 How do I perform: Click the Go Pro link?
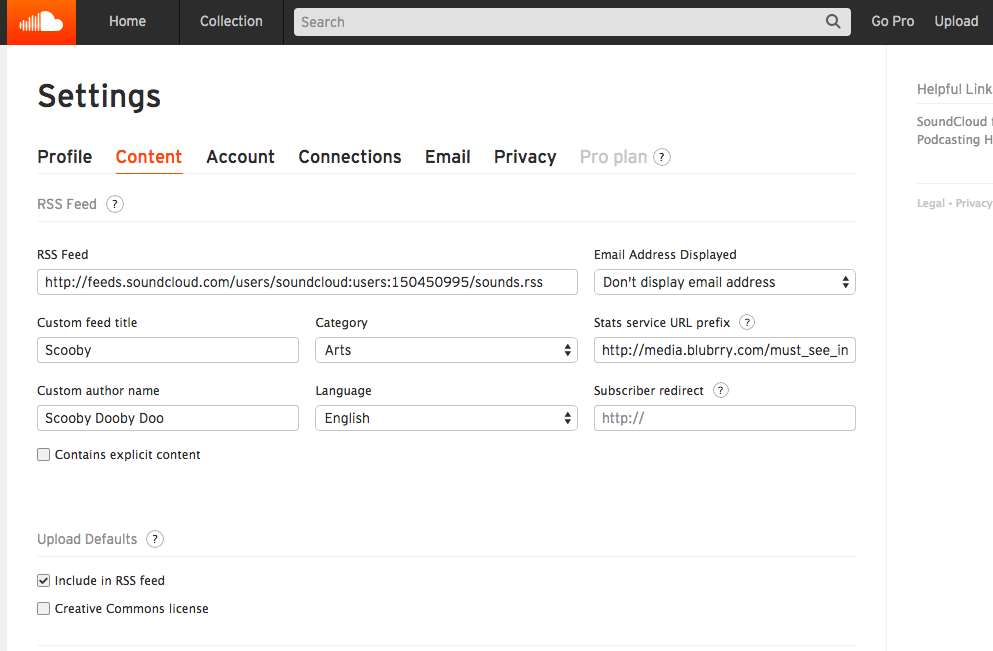coord(892,20)
